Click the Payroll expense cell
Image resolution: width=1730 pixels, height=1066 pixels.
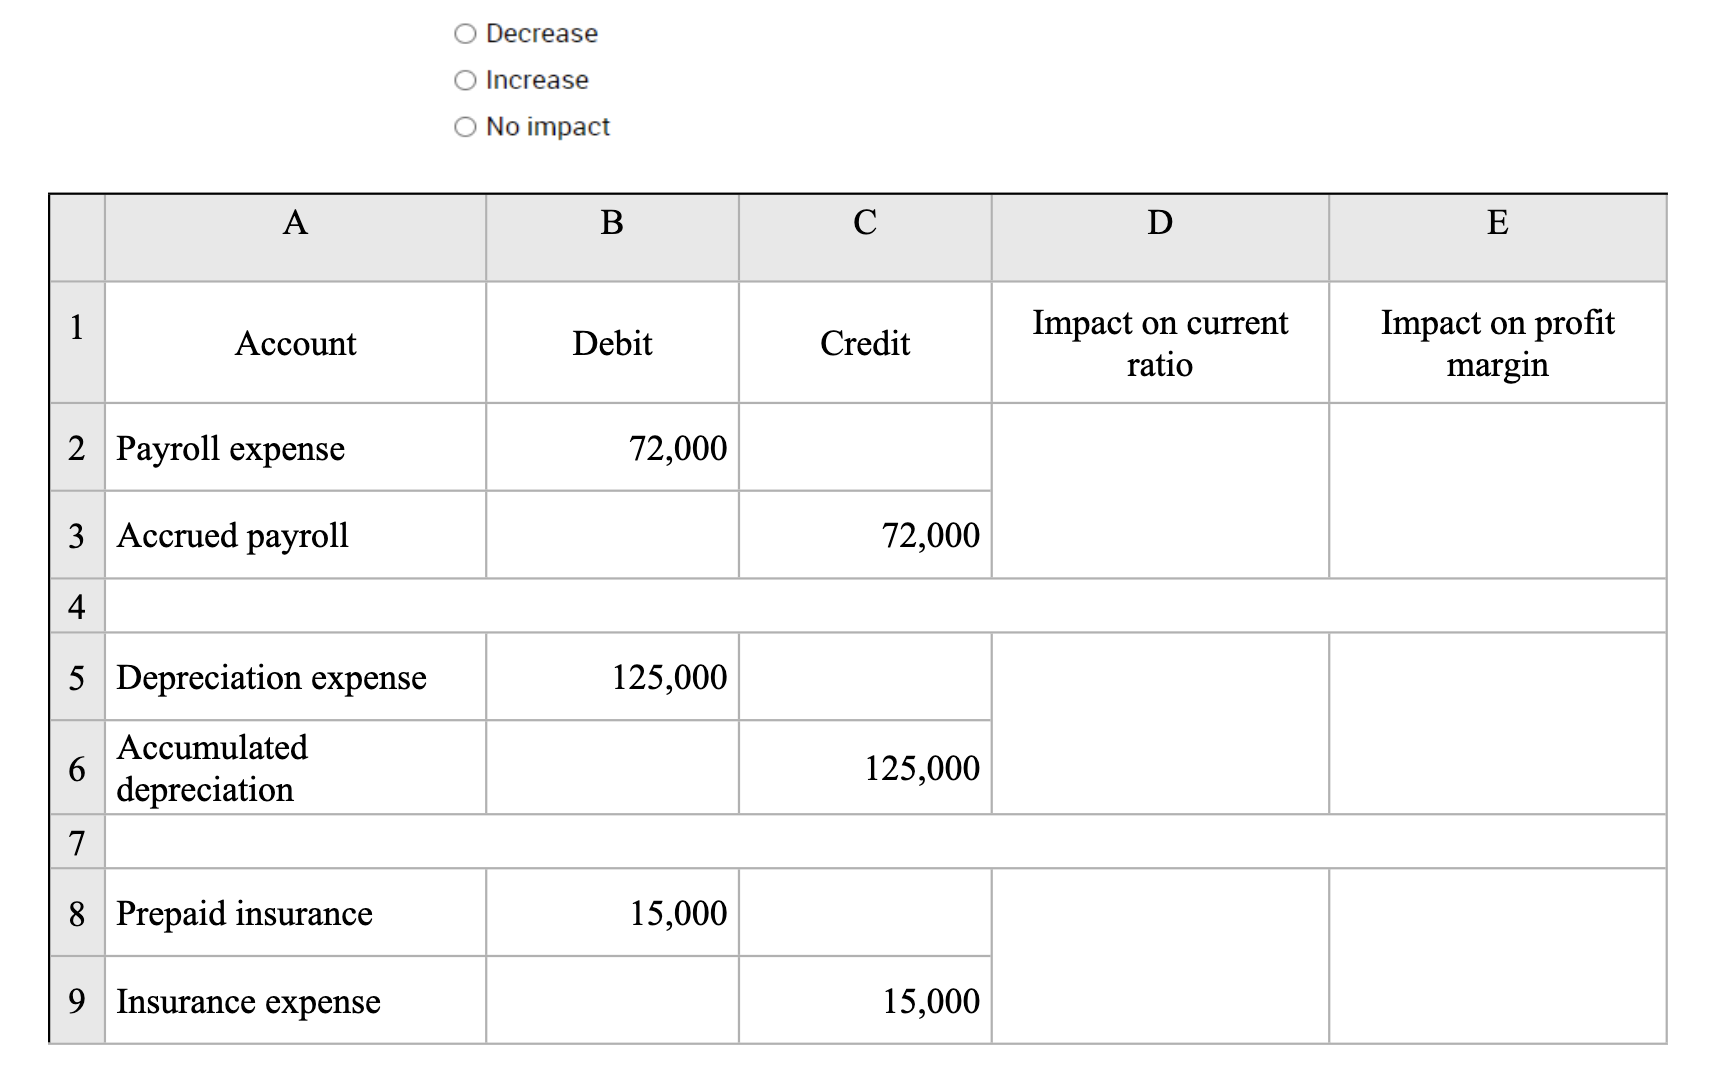(293, 448)
